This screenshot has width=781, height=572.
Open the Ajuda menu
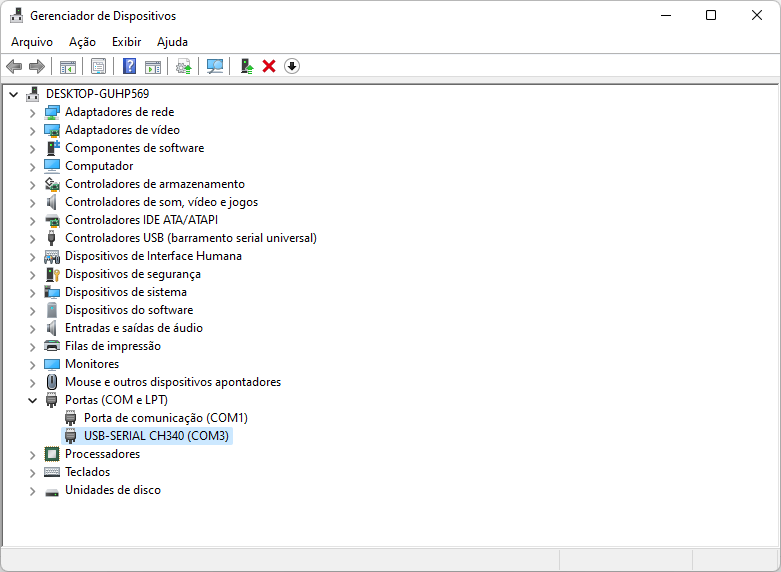(172, 42)
